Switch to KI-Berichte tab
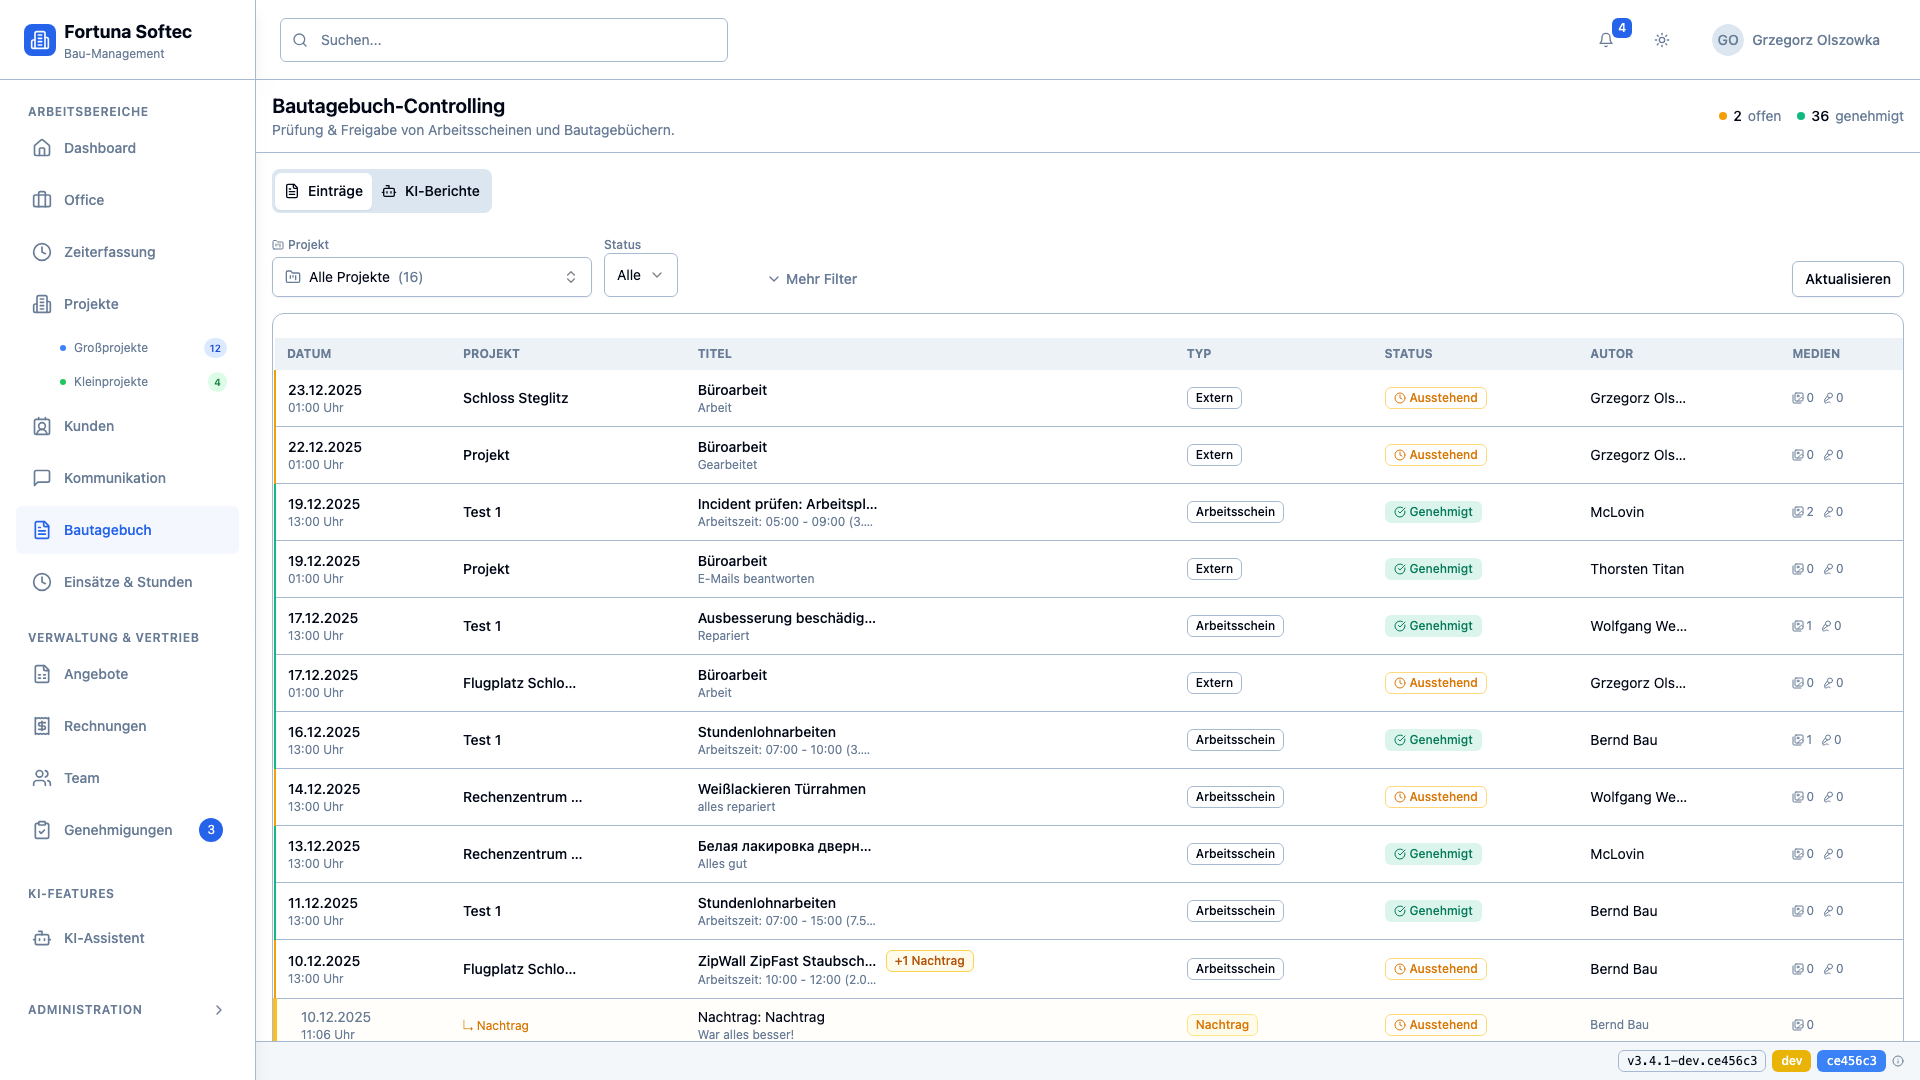 point(431,191)
